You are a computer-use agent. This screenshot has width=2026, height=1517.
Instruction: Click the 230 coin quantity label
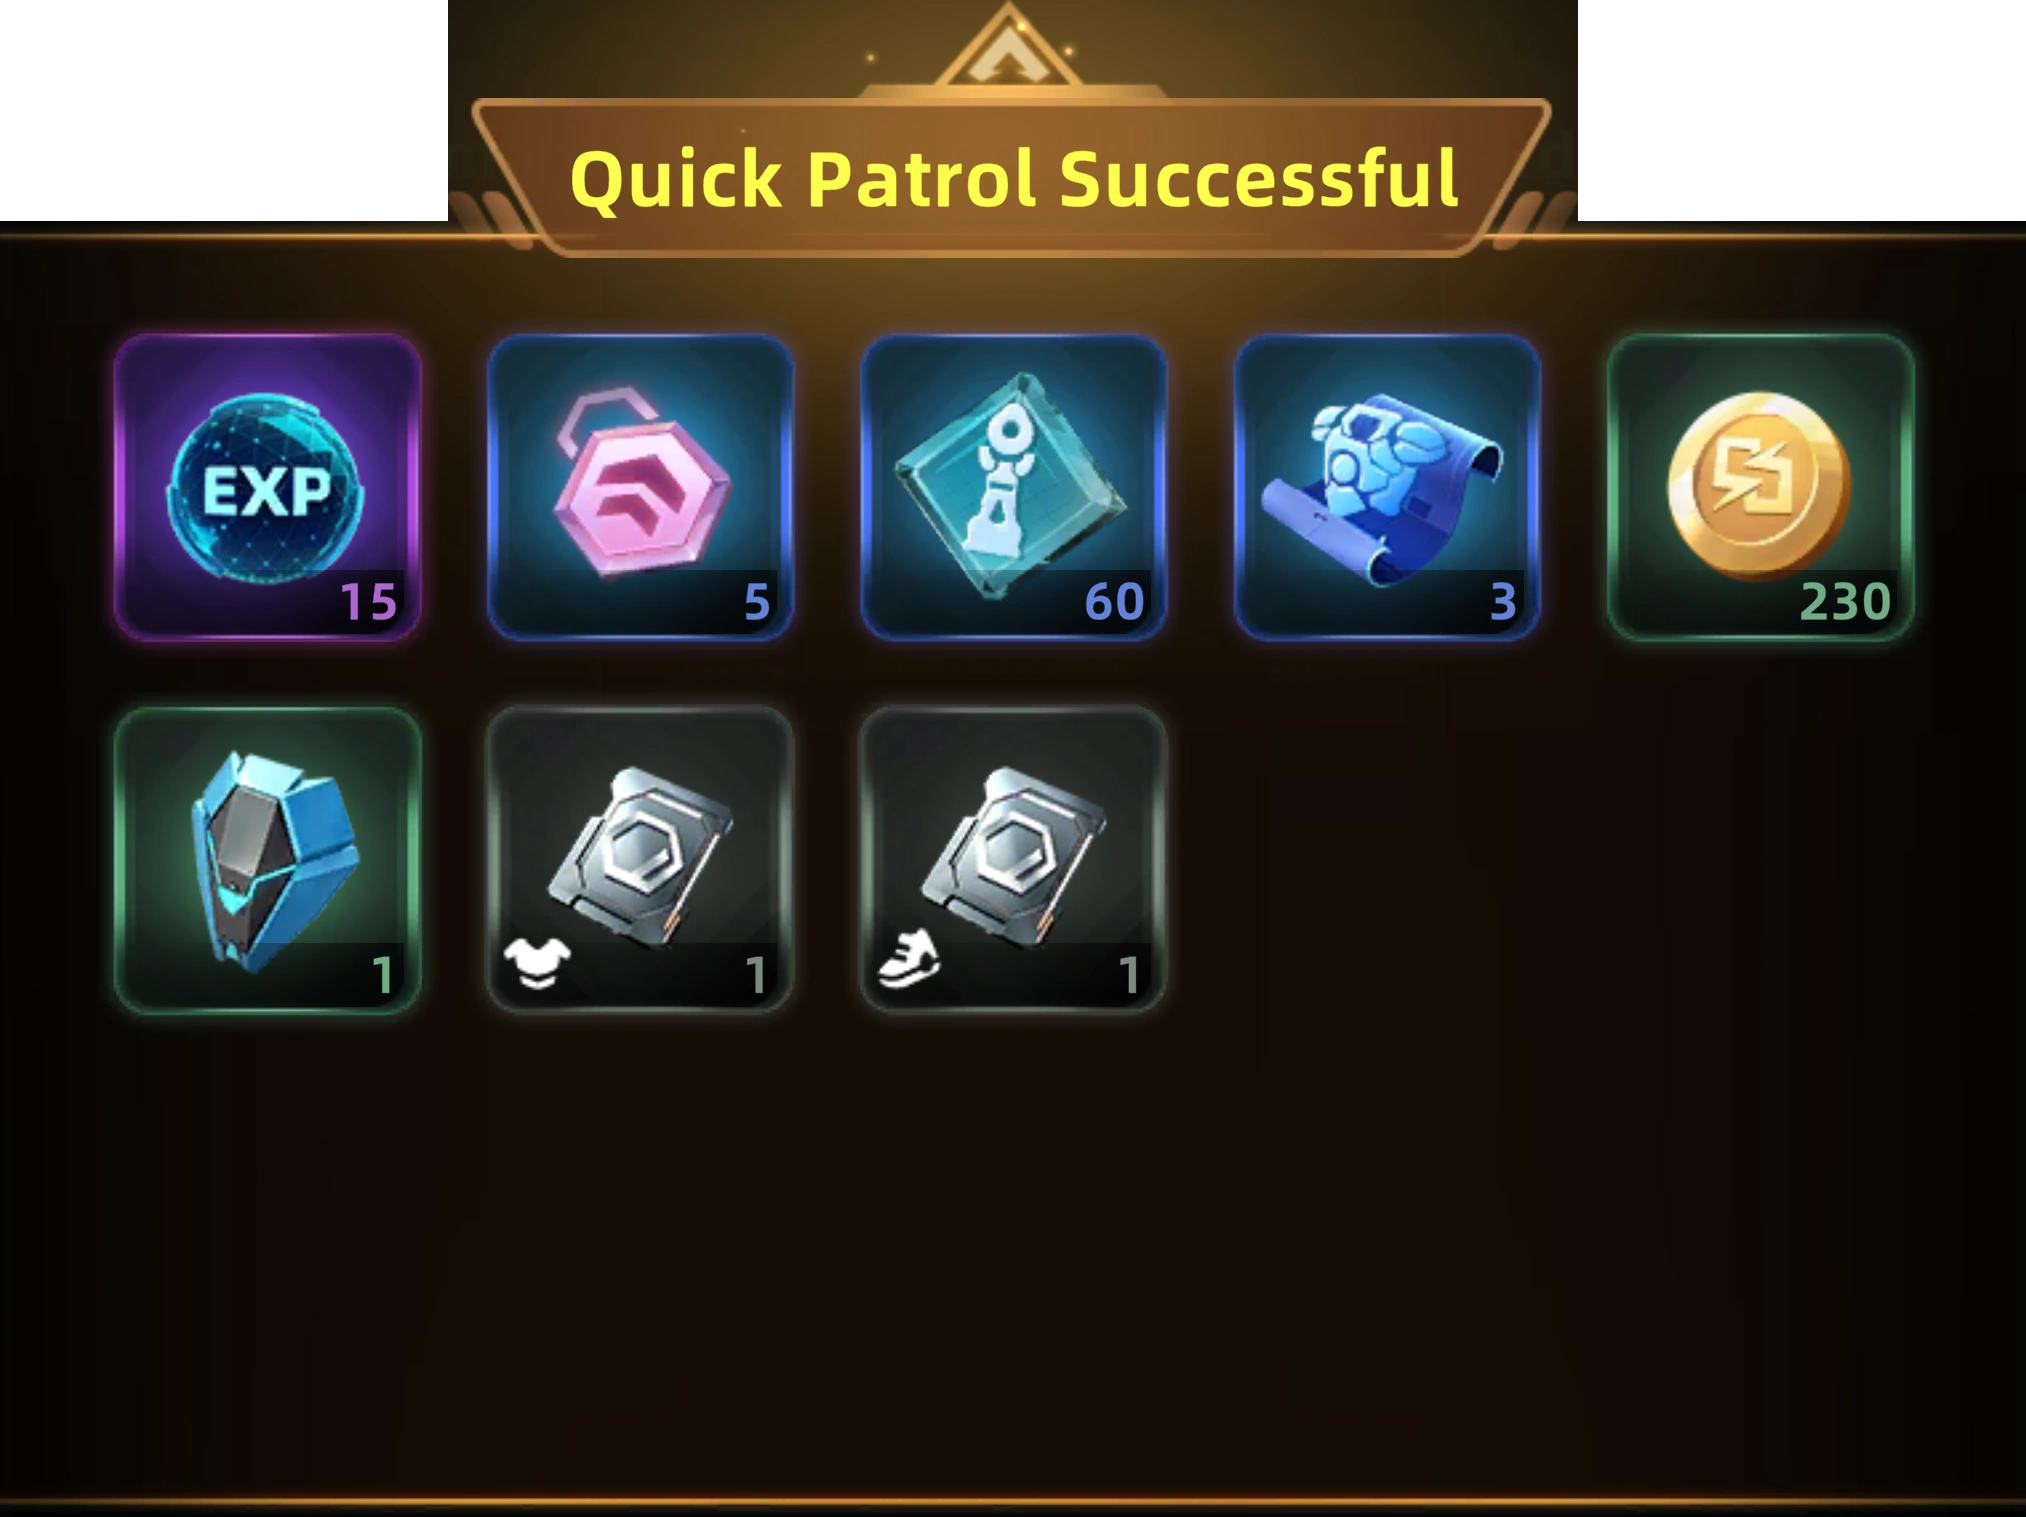1845,602
